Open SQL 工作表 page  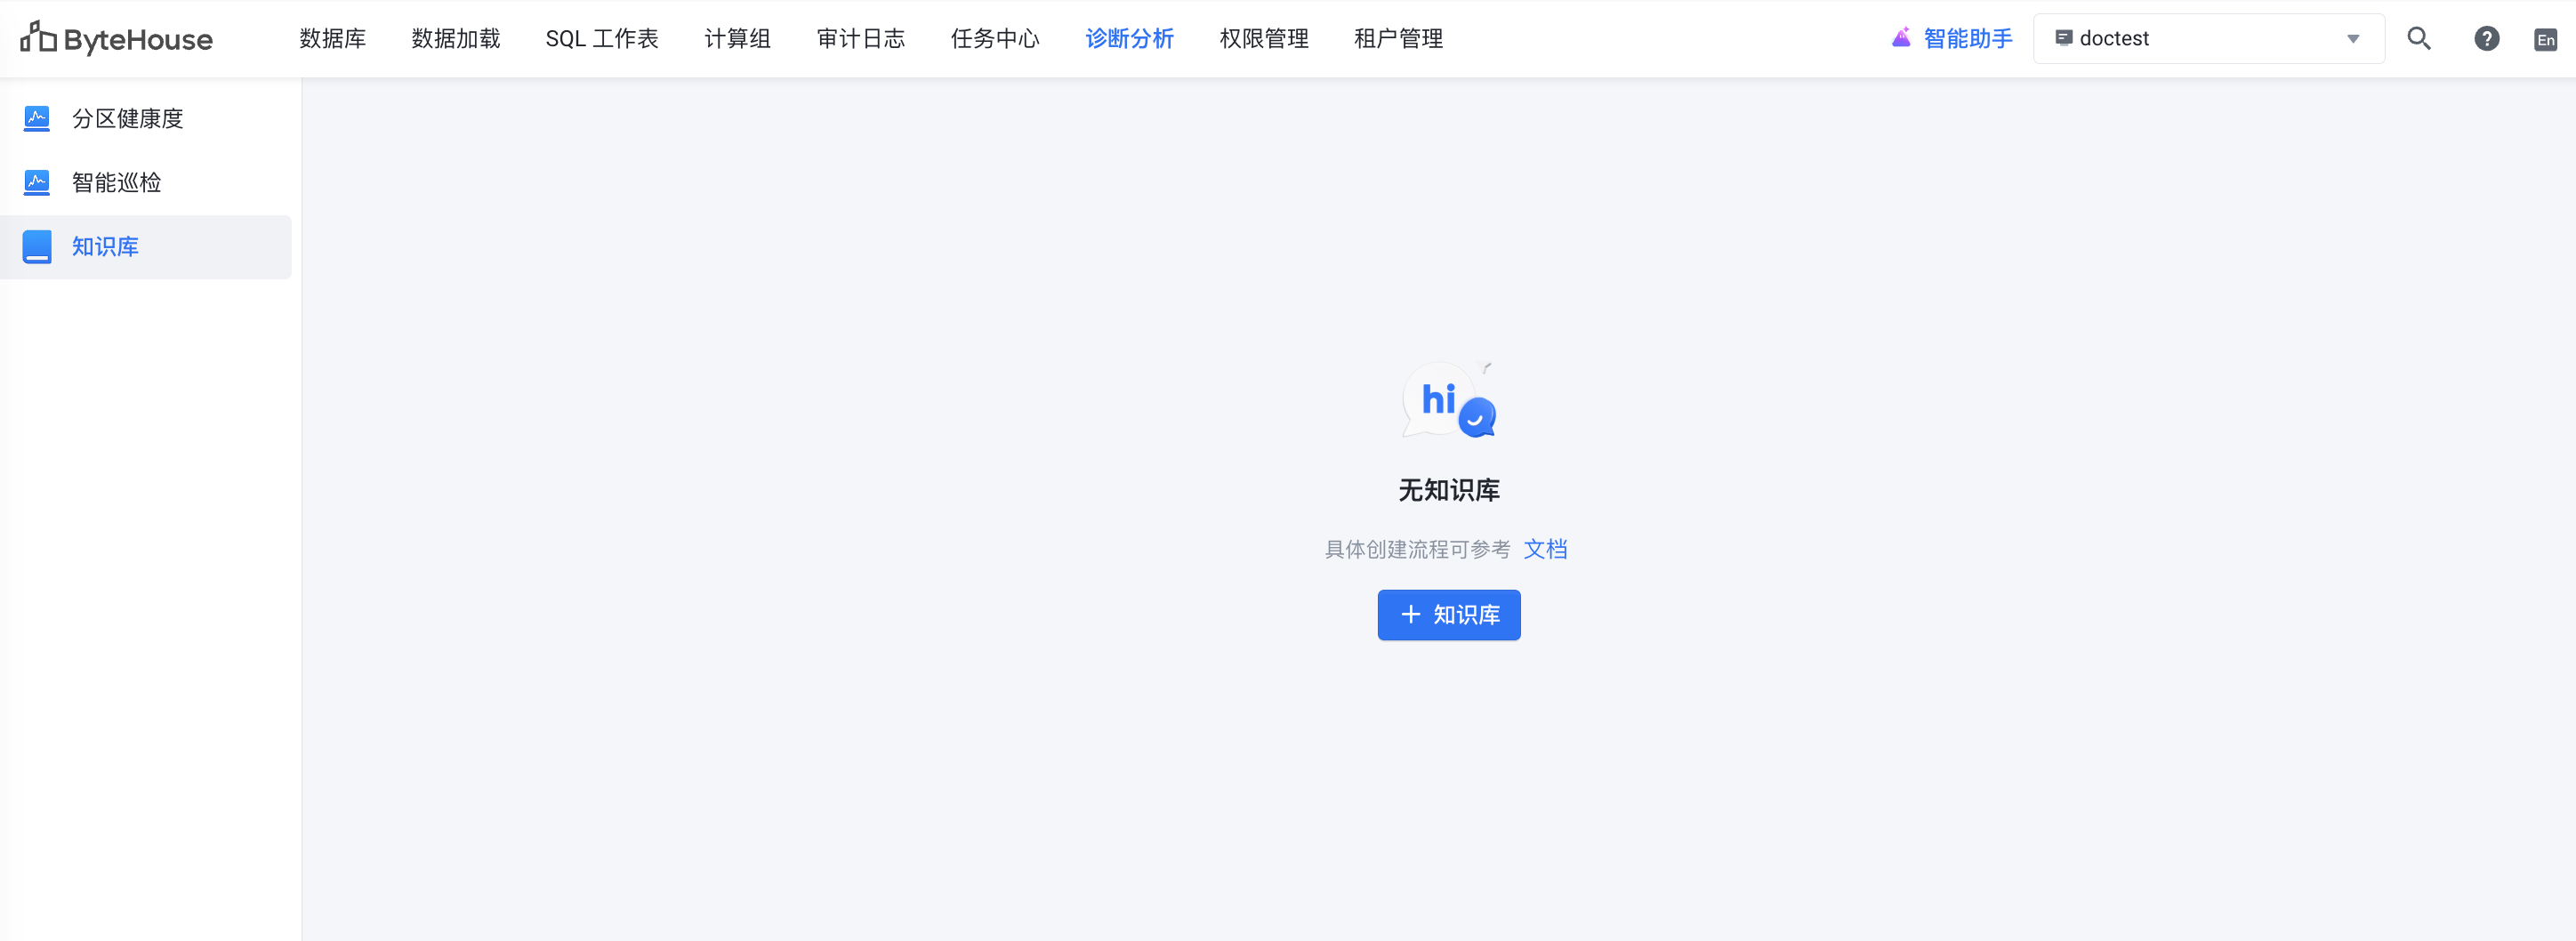(602, 38)
